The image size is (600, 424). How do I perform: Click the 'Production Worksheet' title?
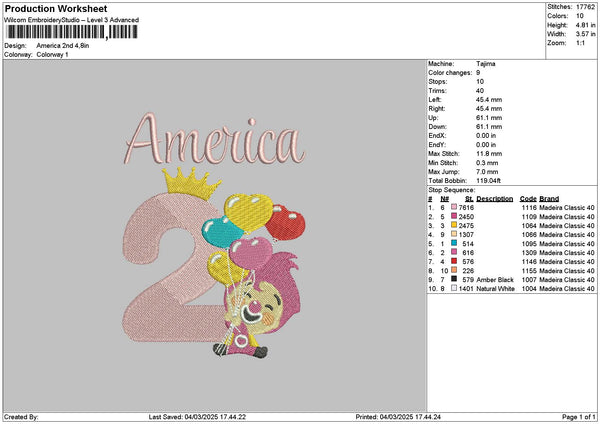click(x=56, y=9)
